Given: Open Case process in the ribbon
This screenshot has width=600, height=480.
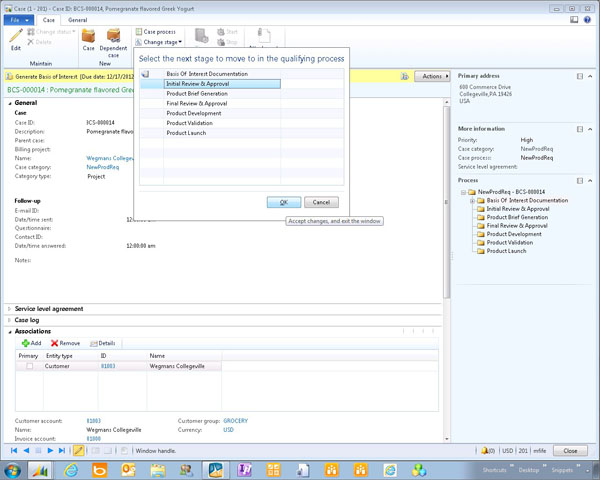Looking at the screenshot, I should point(156,32).
